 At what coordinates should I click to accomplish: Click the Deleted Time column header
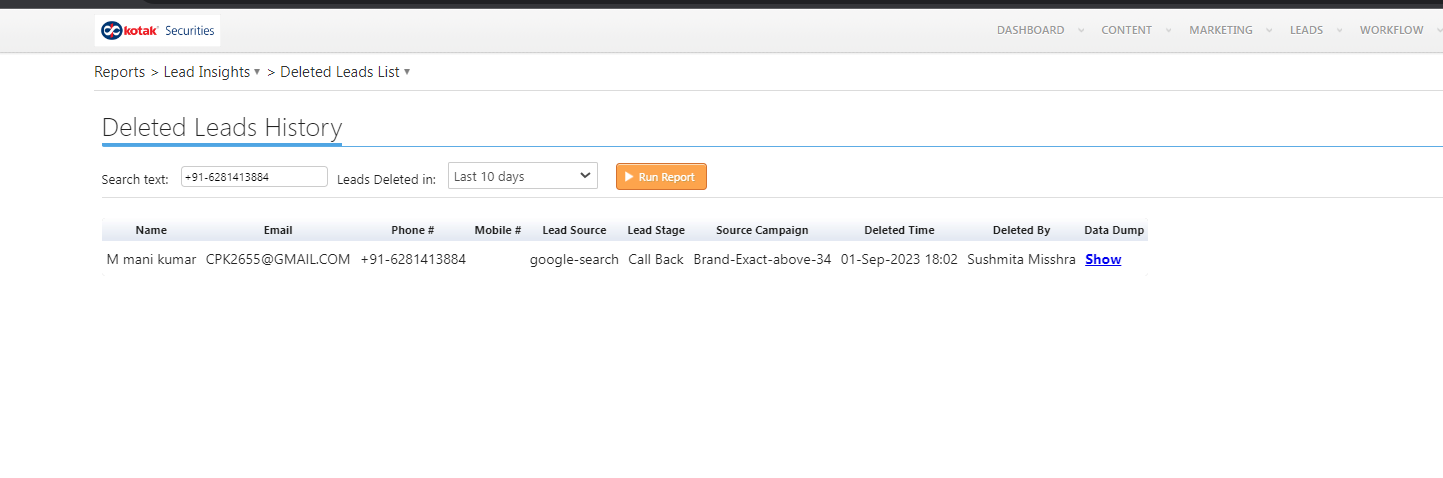coord(899,230)
